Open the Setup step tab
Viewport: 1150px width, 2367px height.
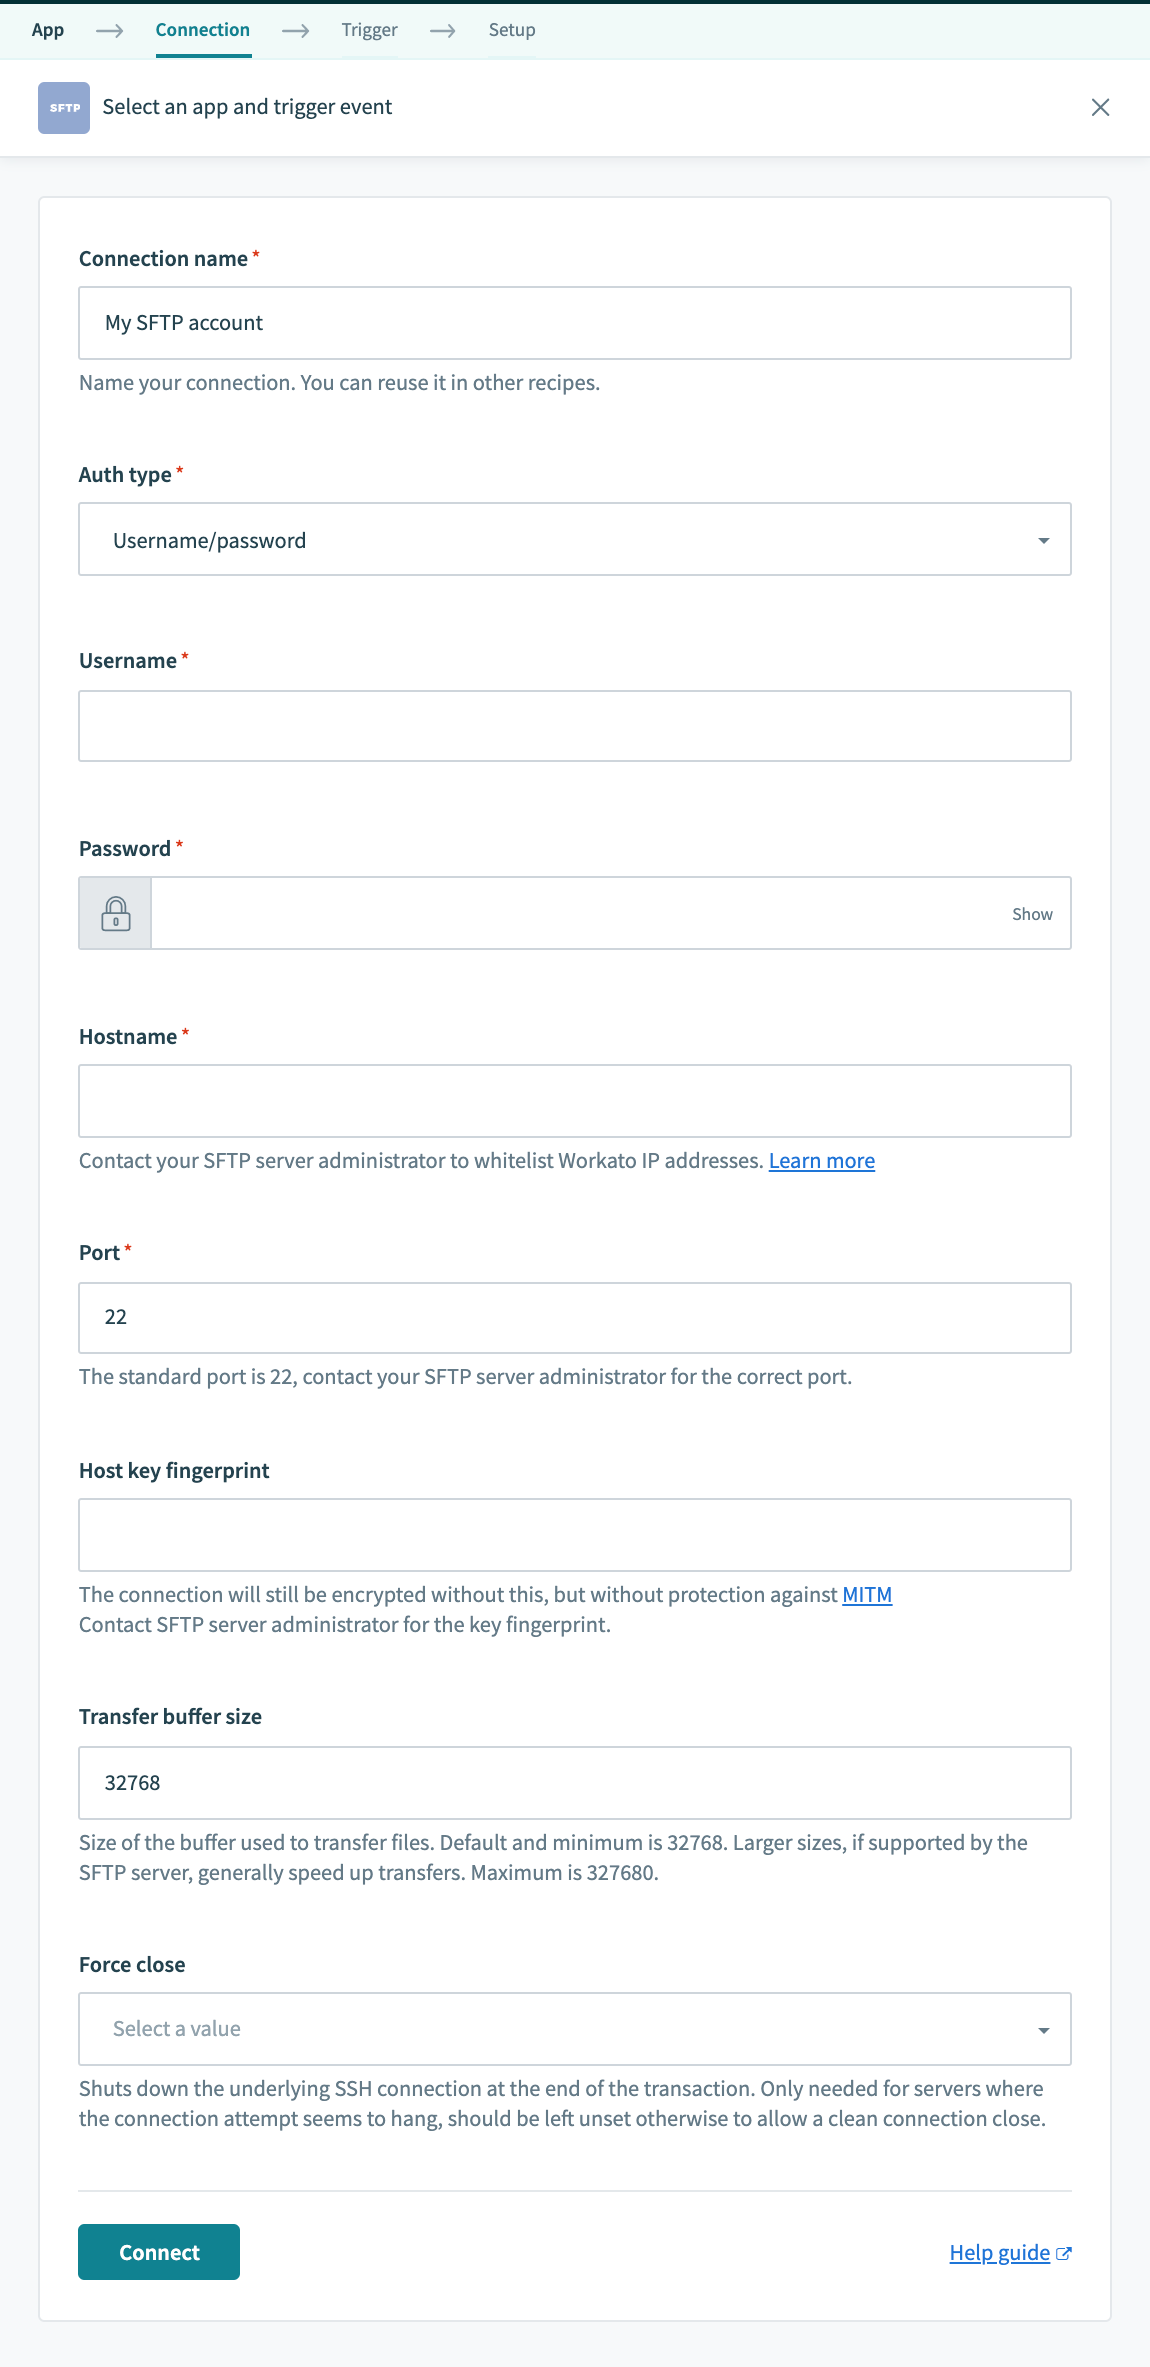pyautogui.click(x=512, y=30)
